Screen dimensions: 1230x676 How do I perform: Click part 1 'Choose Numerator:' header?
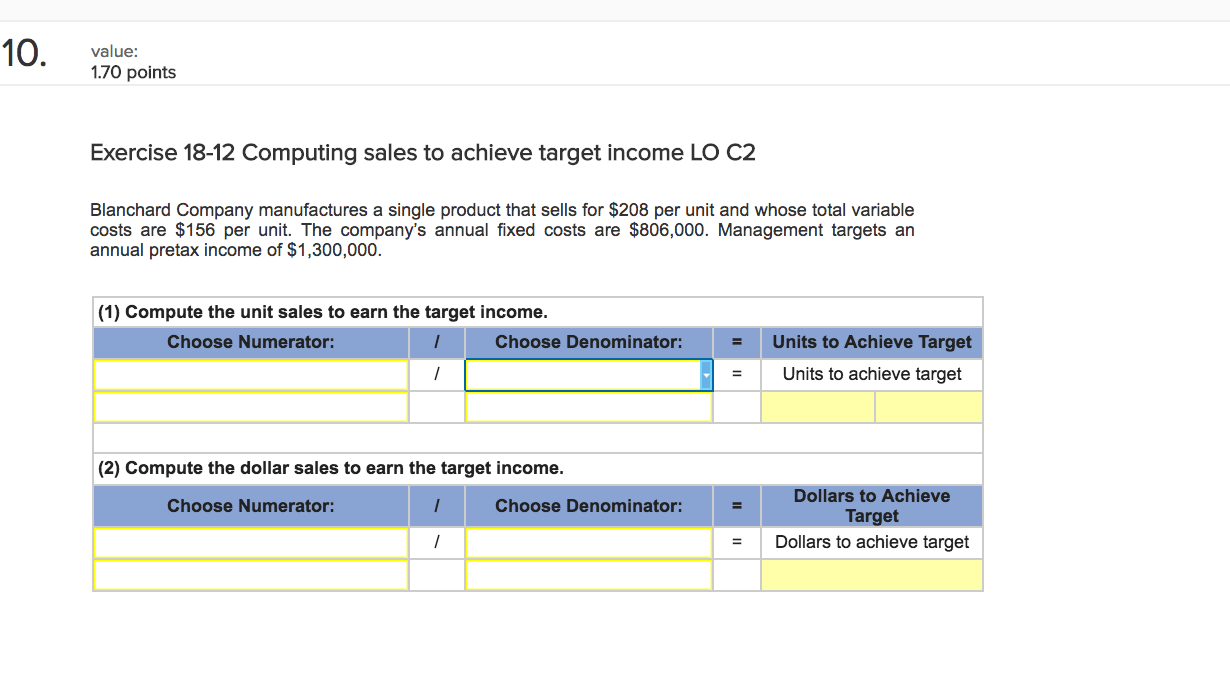pyautogui.click(x=251, y=342)
